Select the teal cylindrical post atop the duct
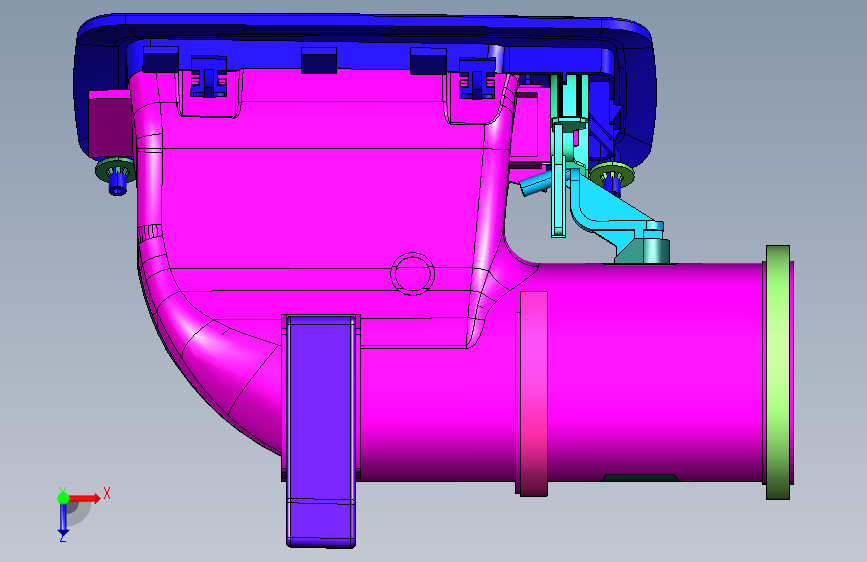Screen dimensions: 867x562 656,251
